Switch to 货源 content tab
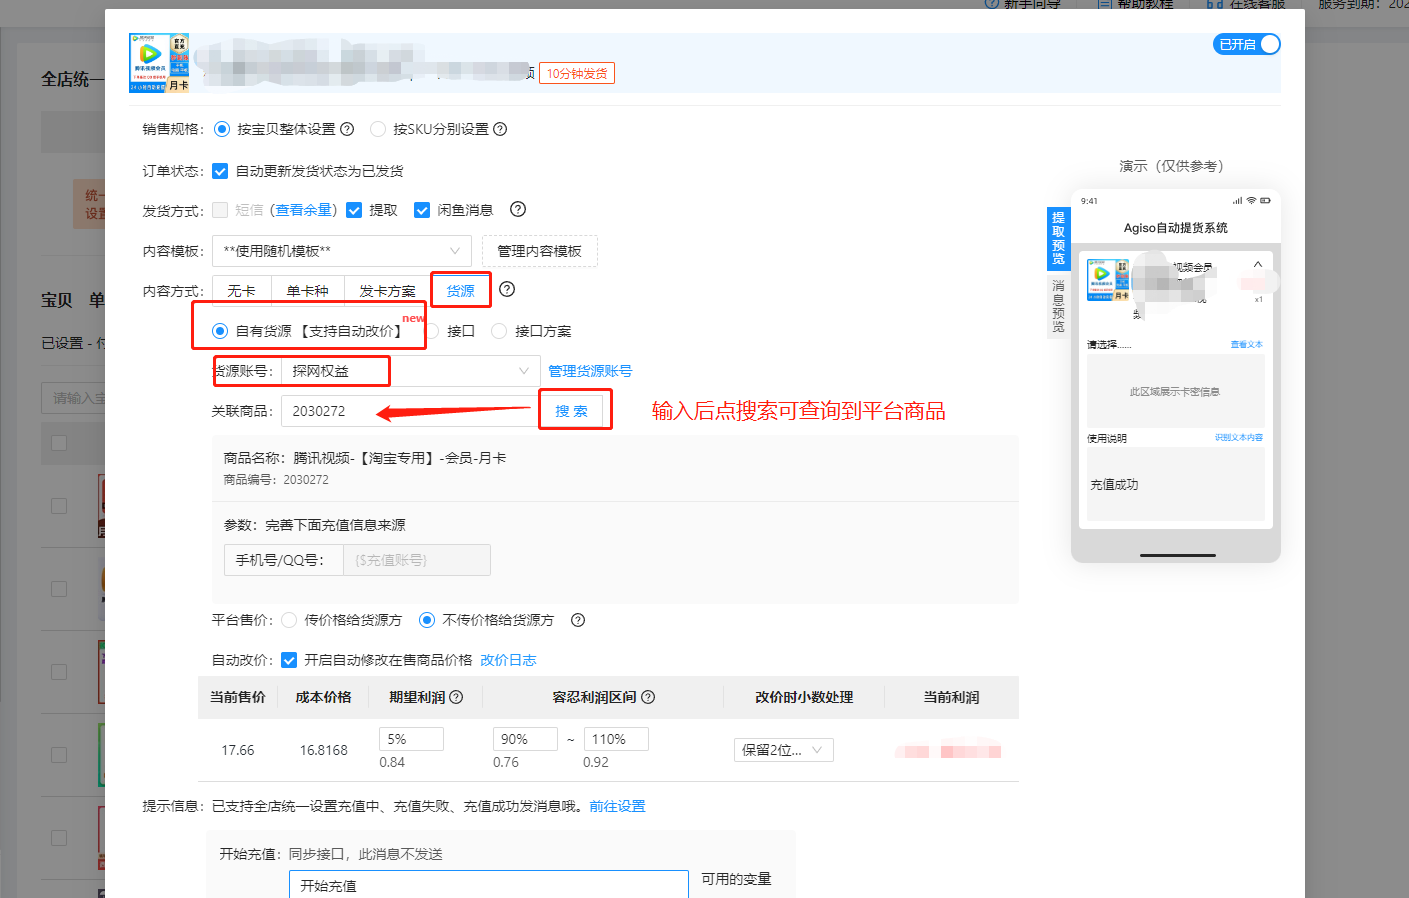This screenshot has height=898, width=1409. (461, 291)
